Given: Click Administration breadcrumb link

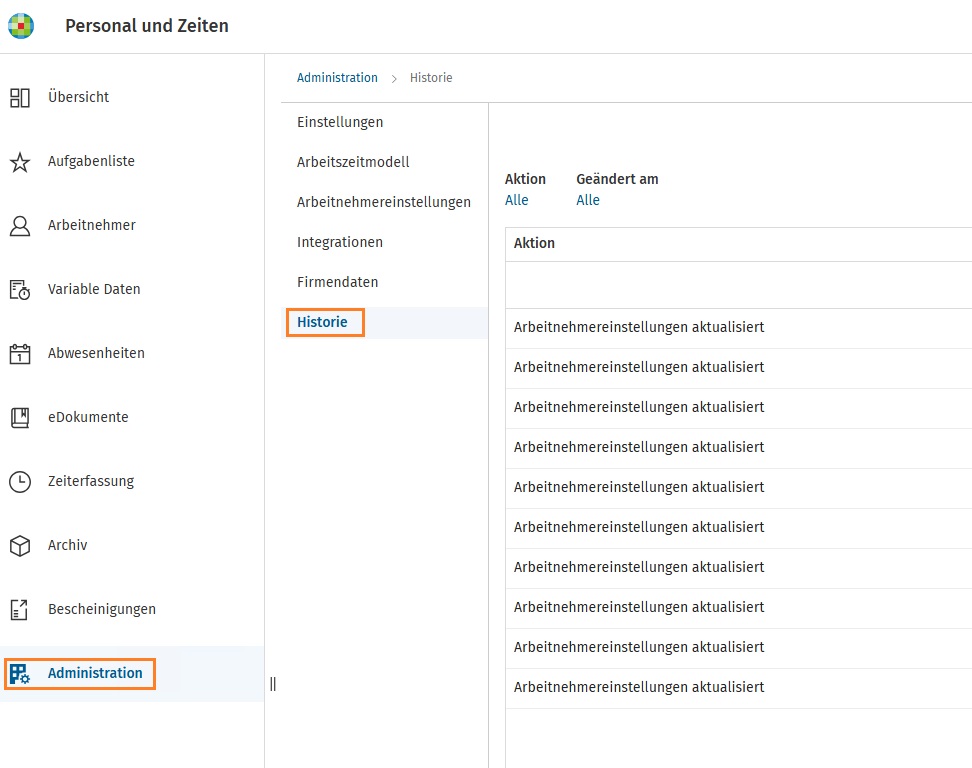Looking at the screenshot, I should (x=337, y=78).
